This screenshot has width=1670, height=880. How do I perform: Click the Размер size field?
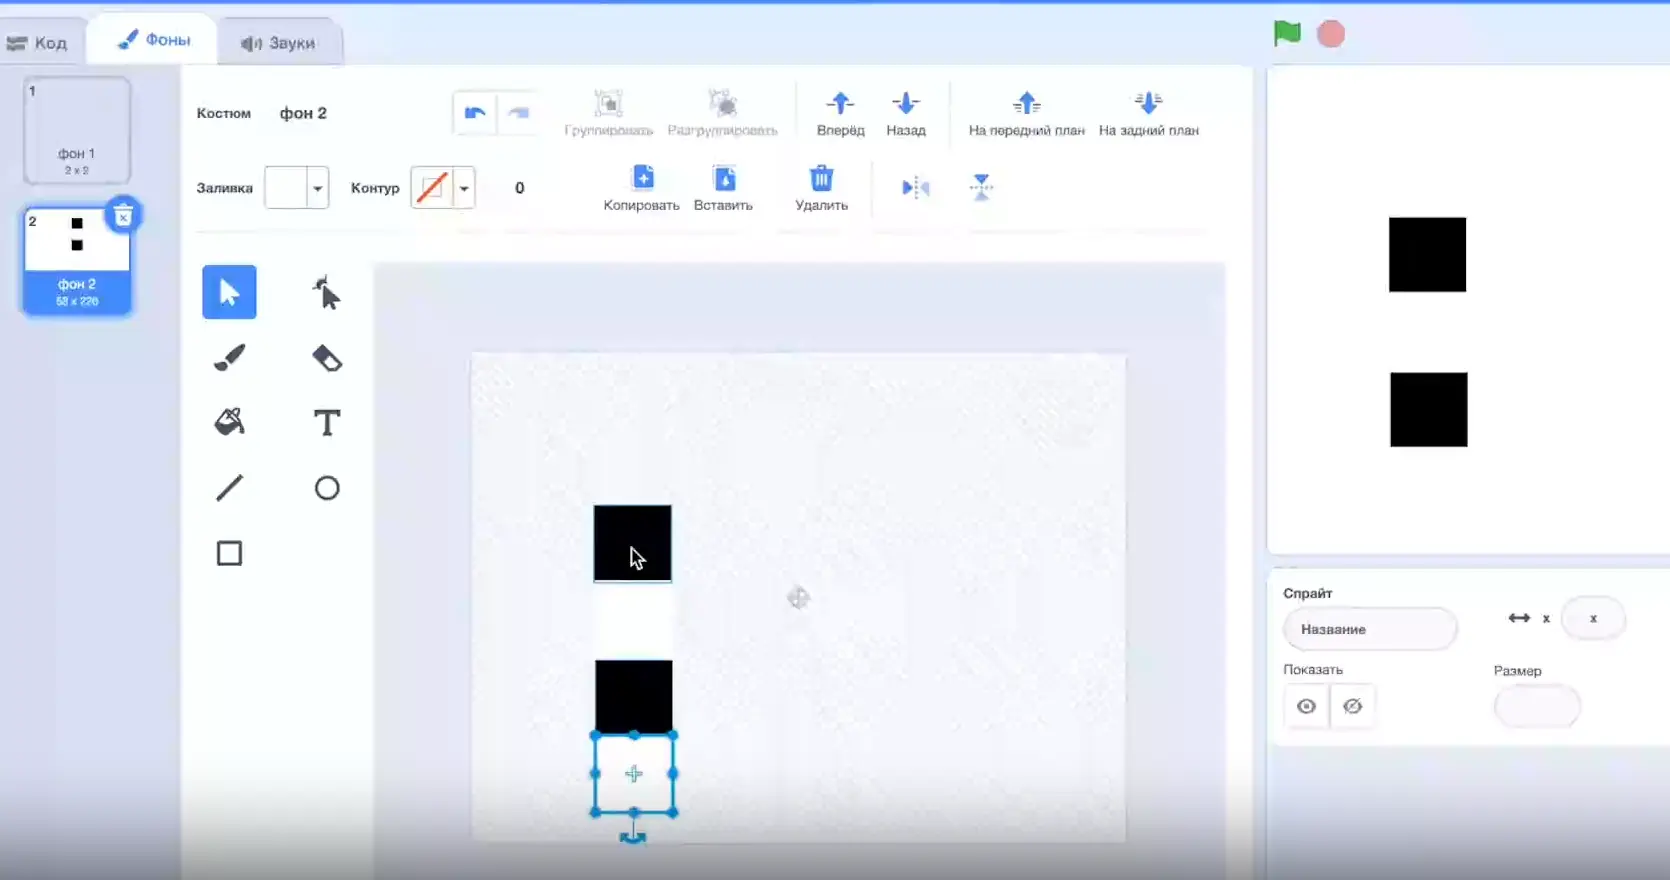[x=1537, y=707]
